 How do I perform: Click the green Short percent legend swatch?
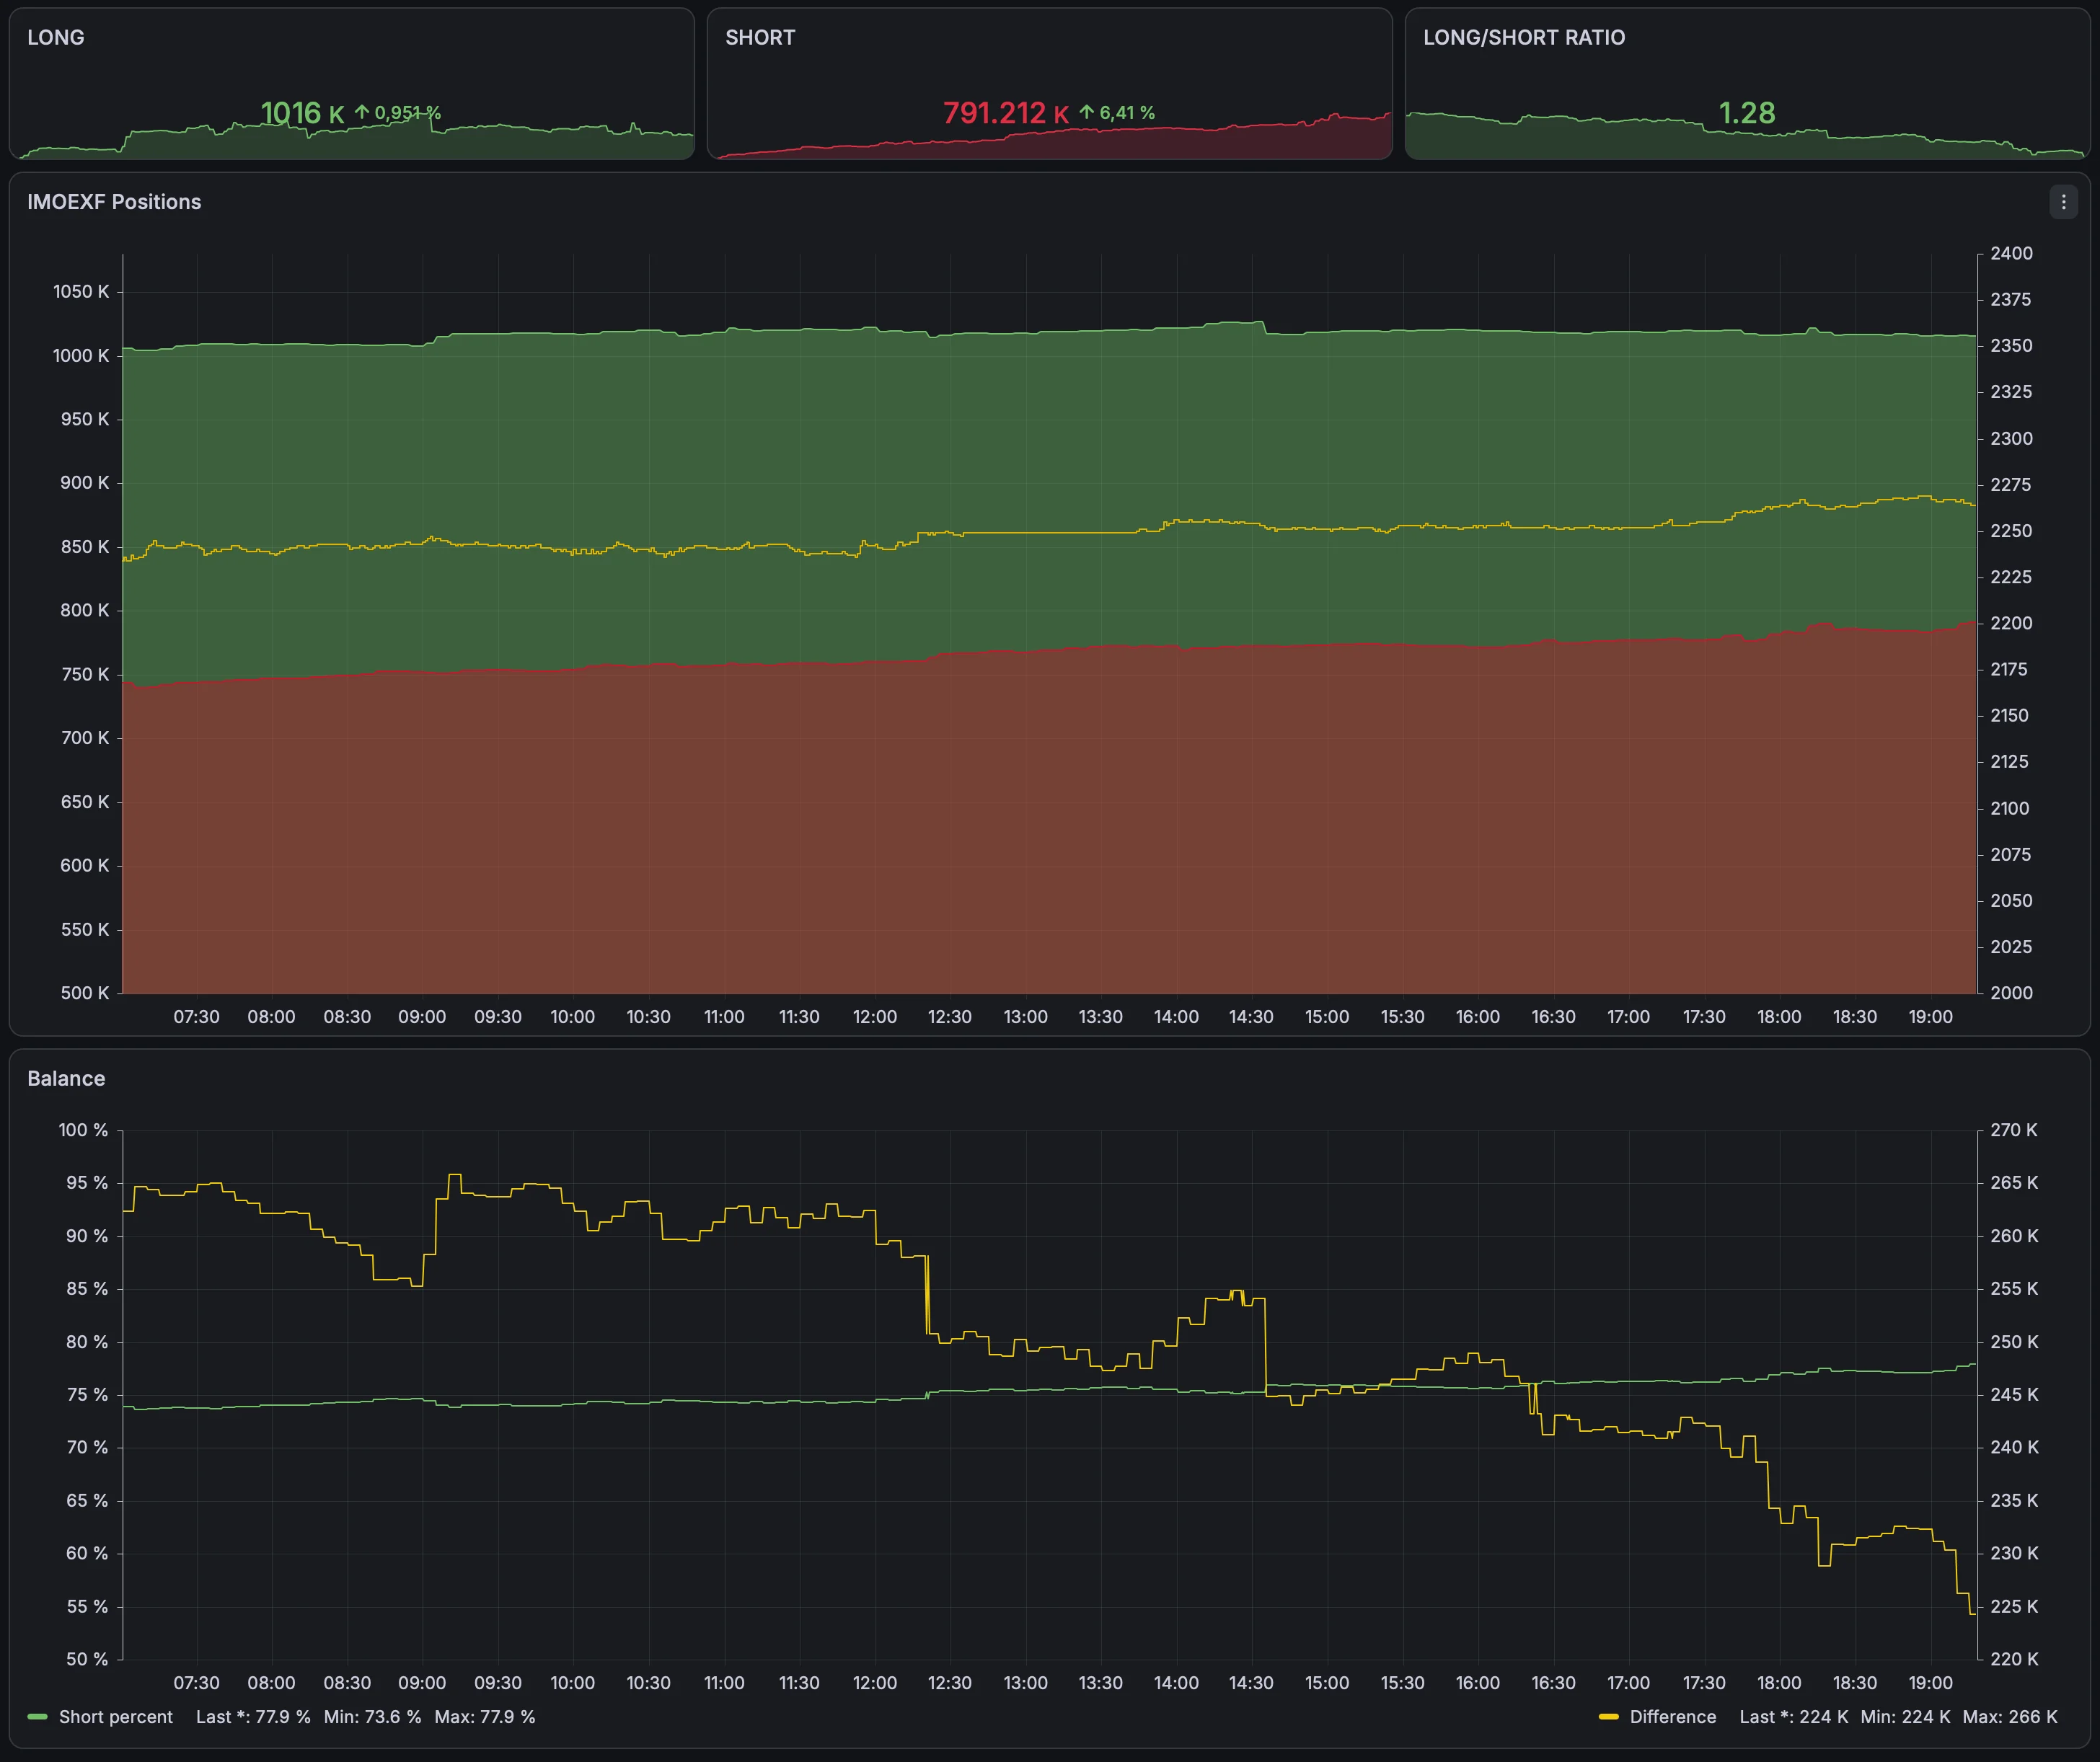38,1717
